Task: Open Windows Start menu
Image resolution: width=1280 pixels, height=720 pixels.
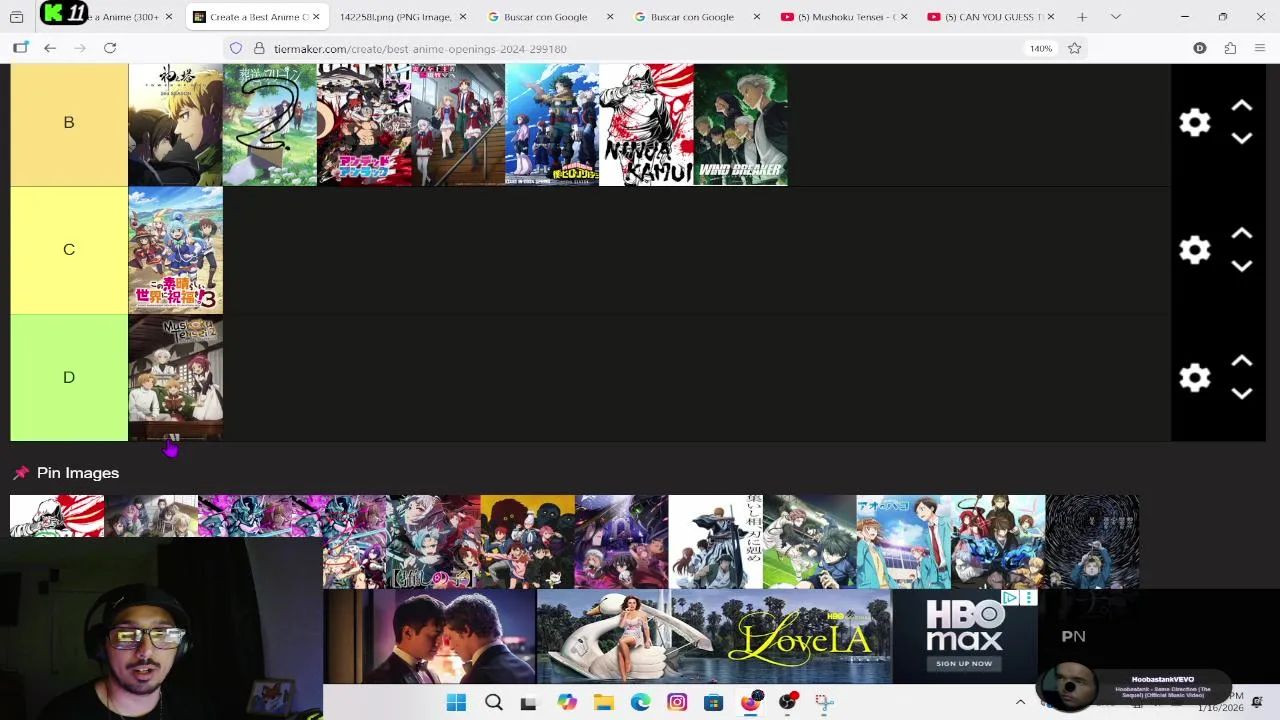Action: tap(456, 702)
